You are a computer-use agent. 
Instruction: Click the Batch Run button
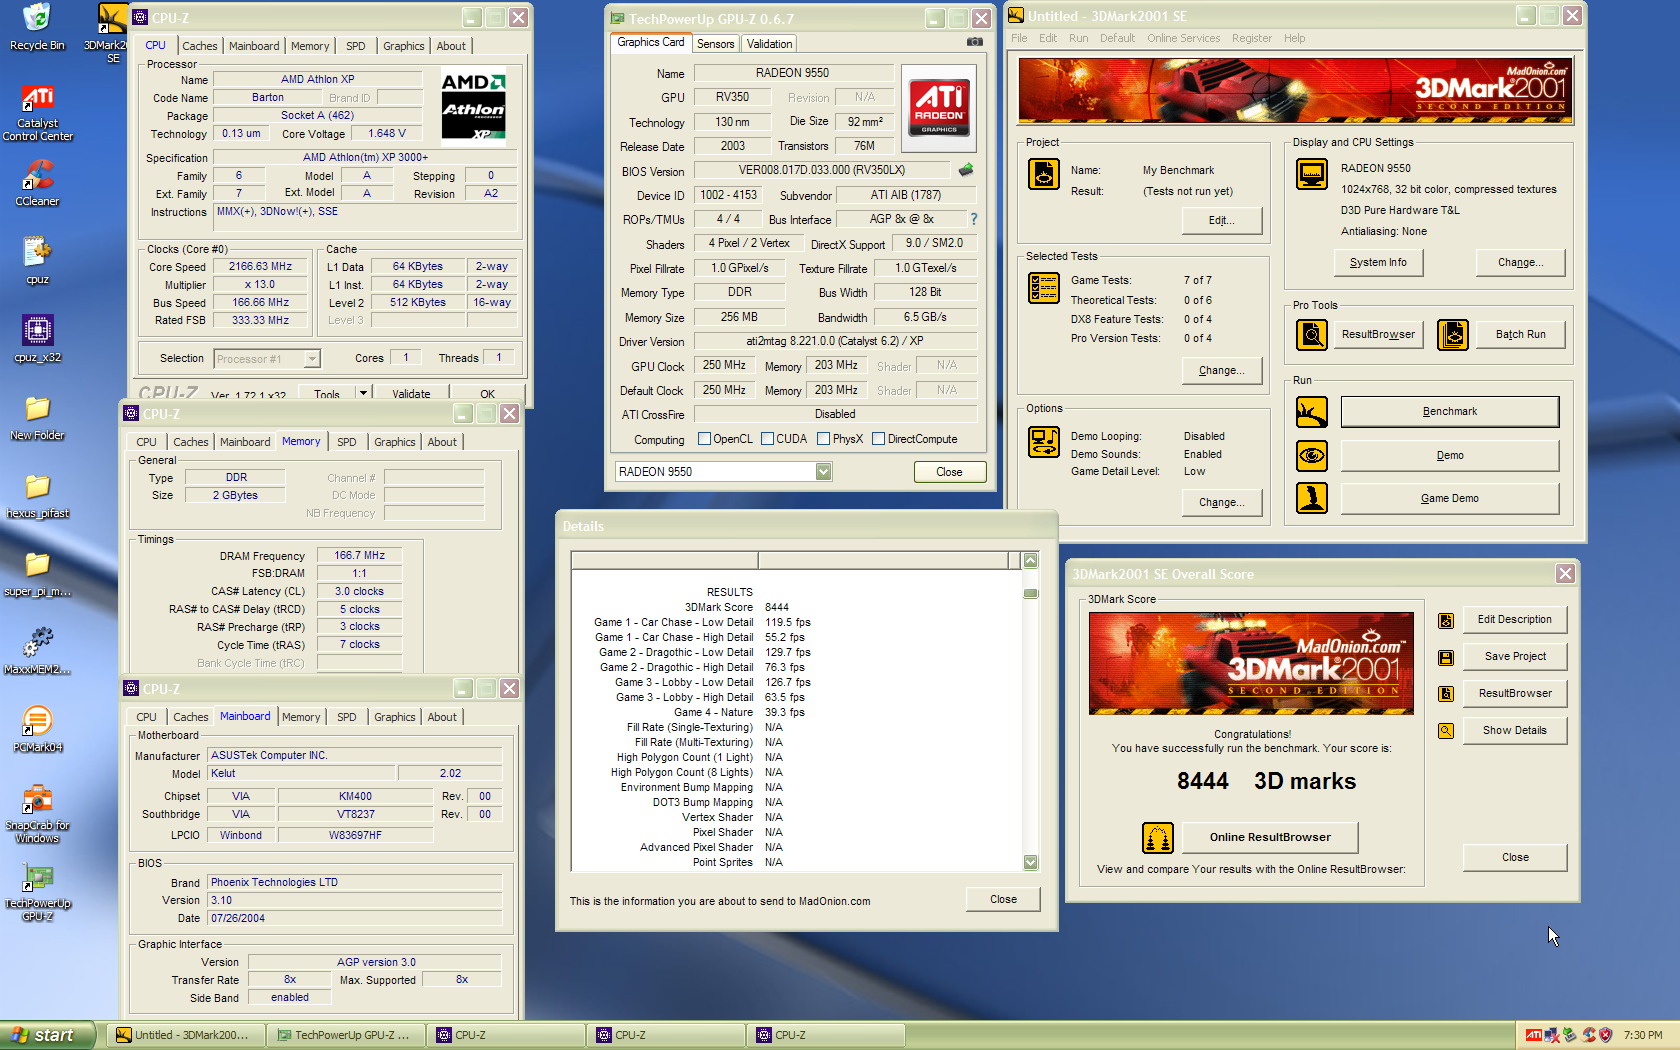tap(1520, 334)
